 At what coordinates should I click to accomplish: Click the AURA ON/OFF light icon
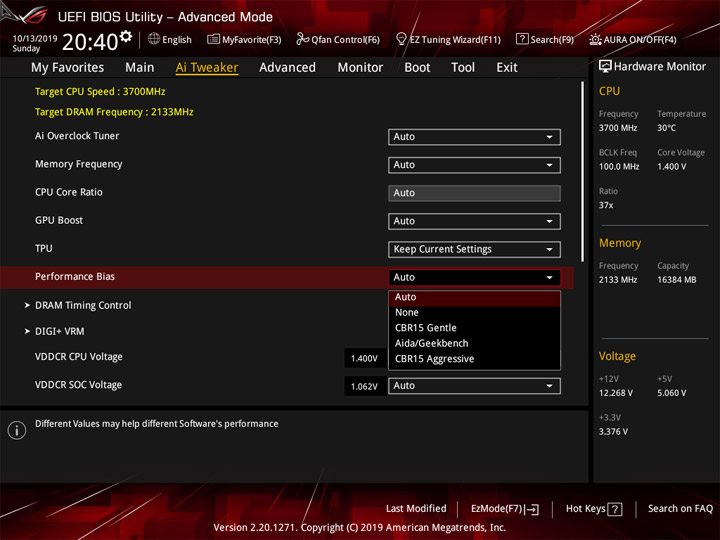click(x=595, y=39)
